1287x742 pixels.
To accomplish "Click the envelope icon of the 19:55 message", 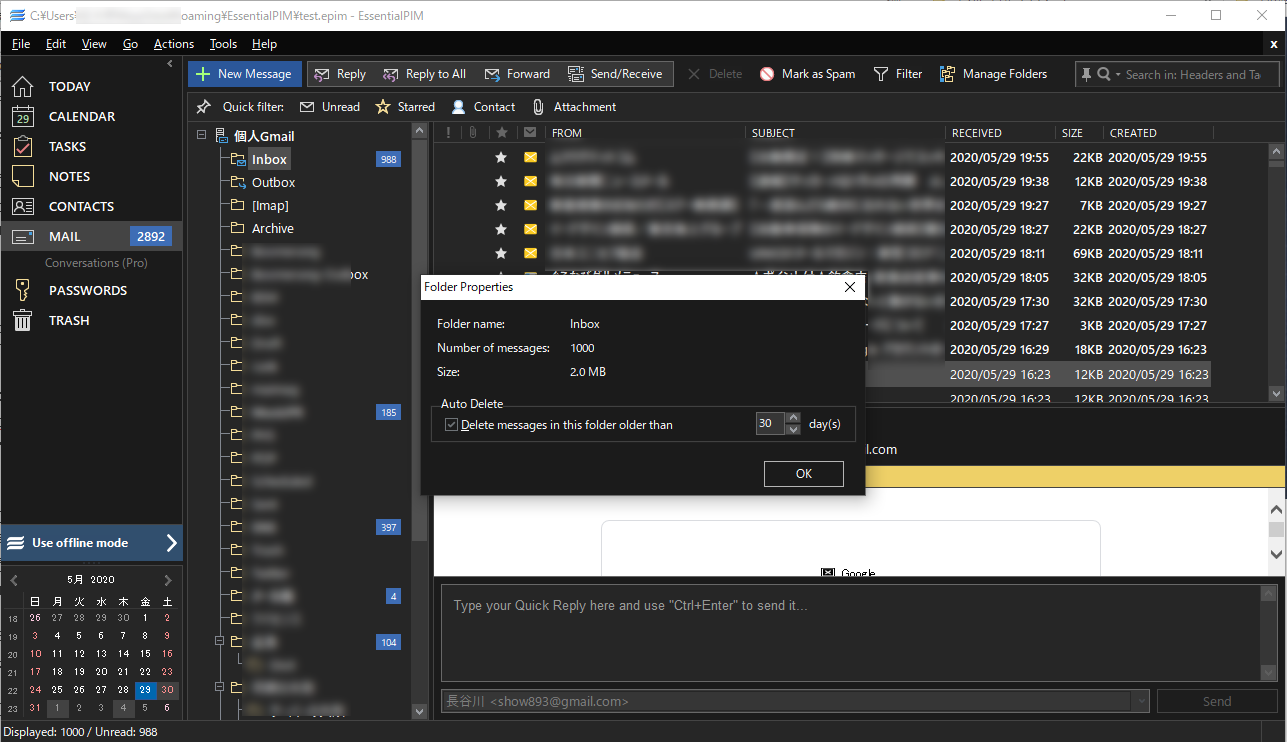I will [530, 157].
